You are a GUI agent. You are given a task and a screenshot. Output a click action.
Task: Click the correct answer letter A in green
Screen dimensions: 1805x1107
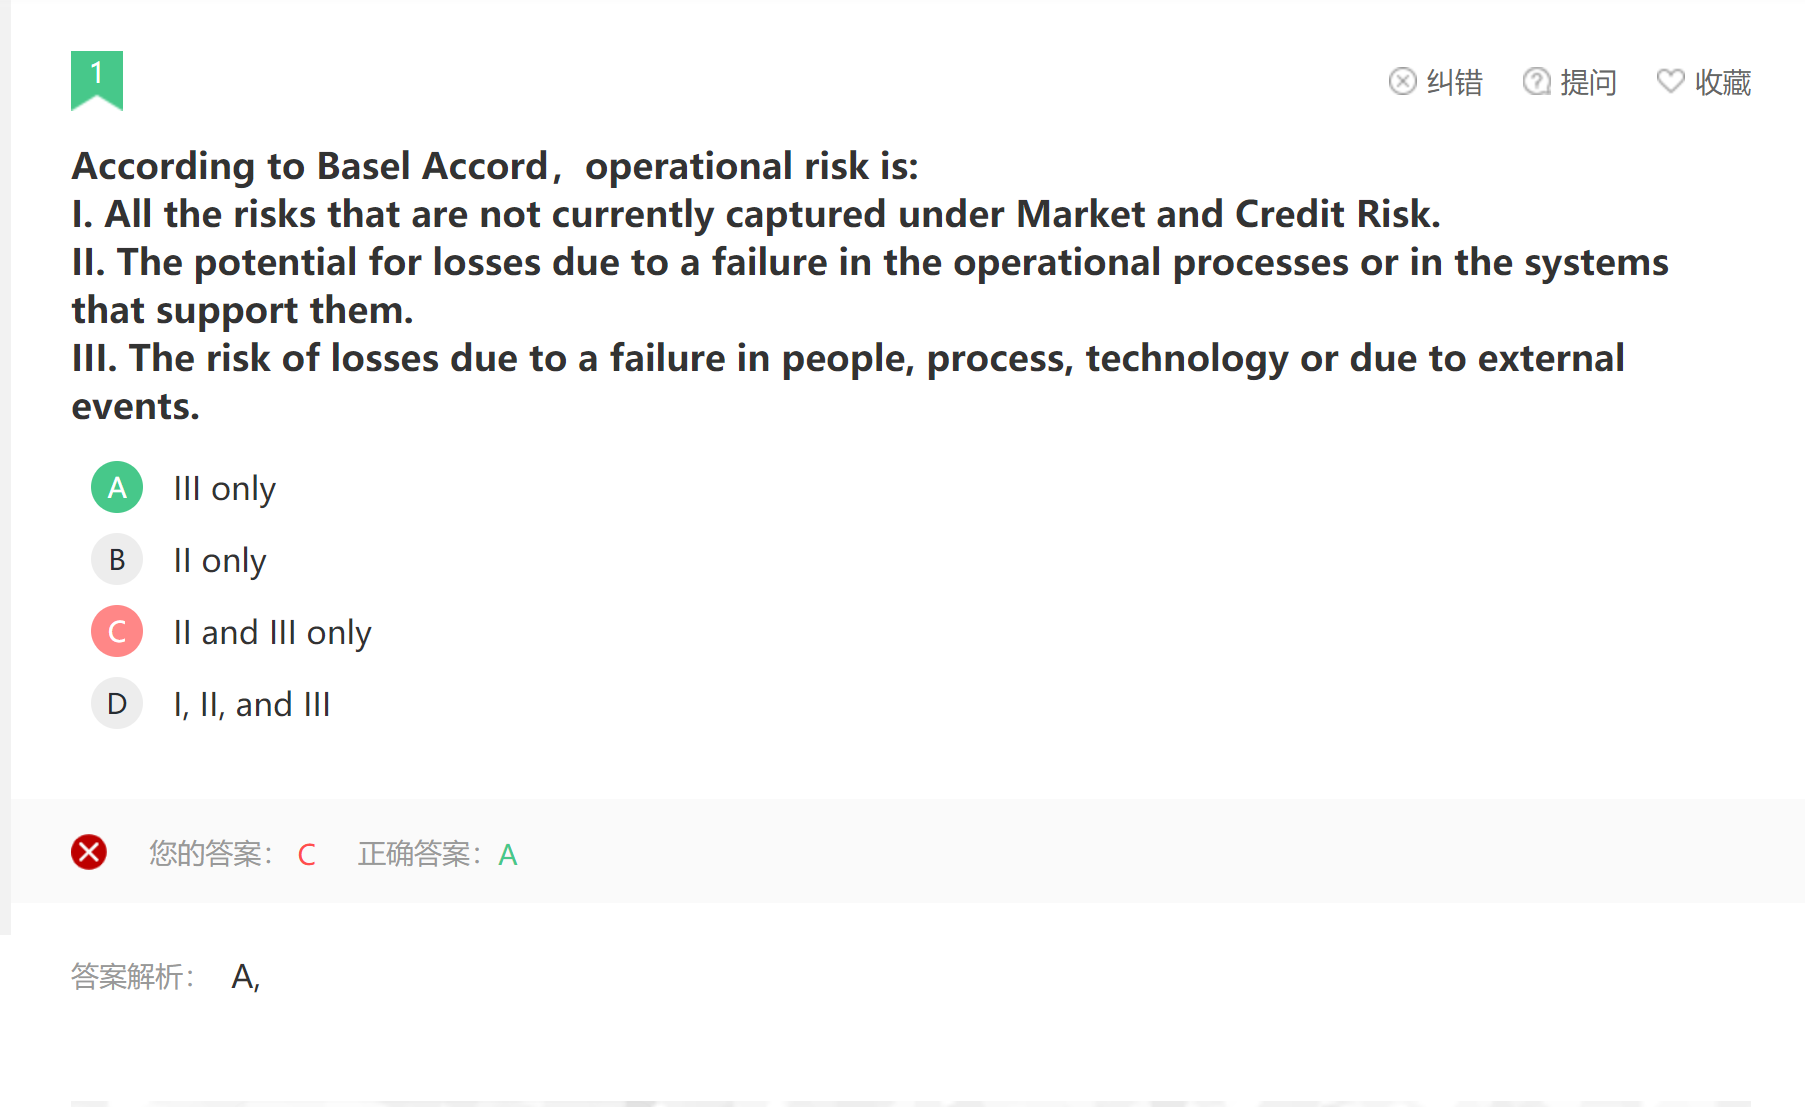click(x=508, y=855)
